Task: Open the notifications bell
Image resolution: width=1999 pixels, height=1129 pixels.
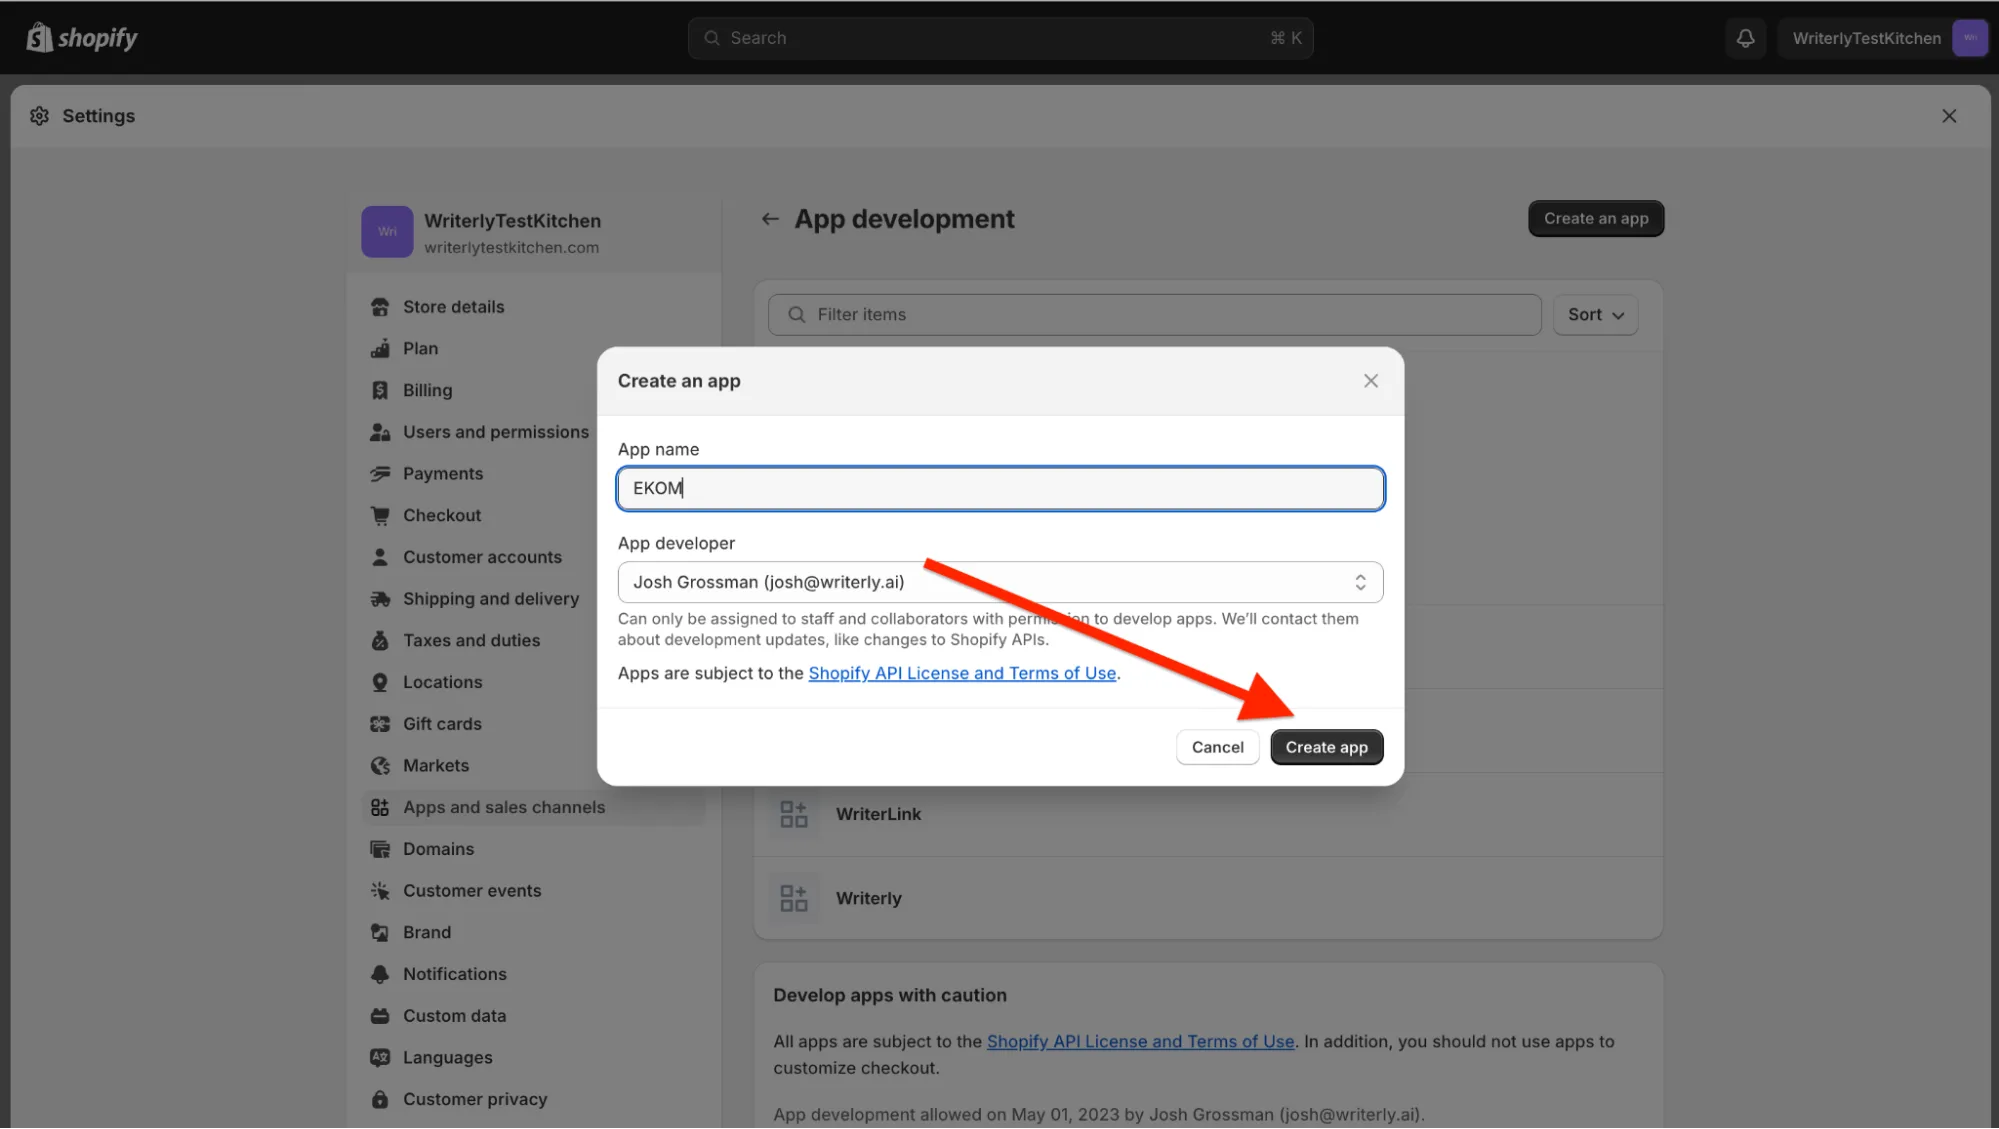Action: pos(1745,38)
